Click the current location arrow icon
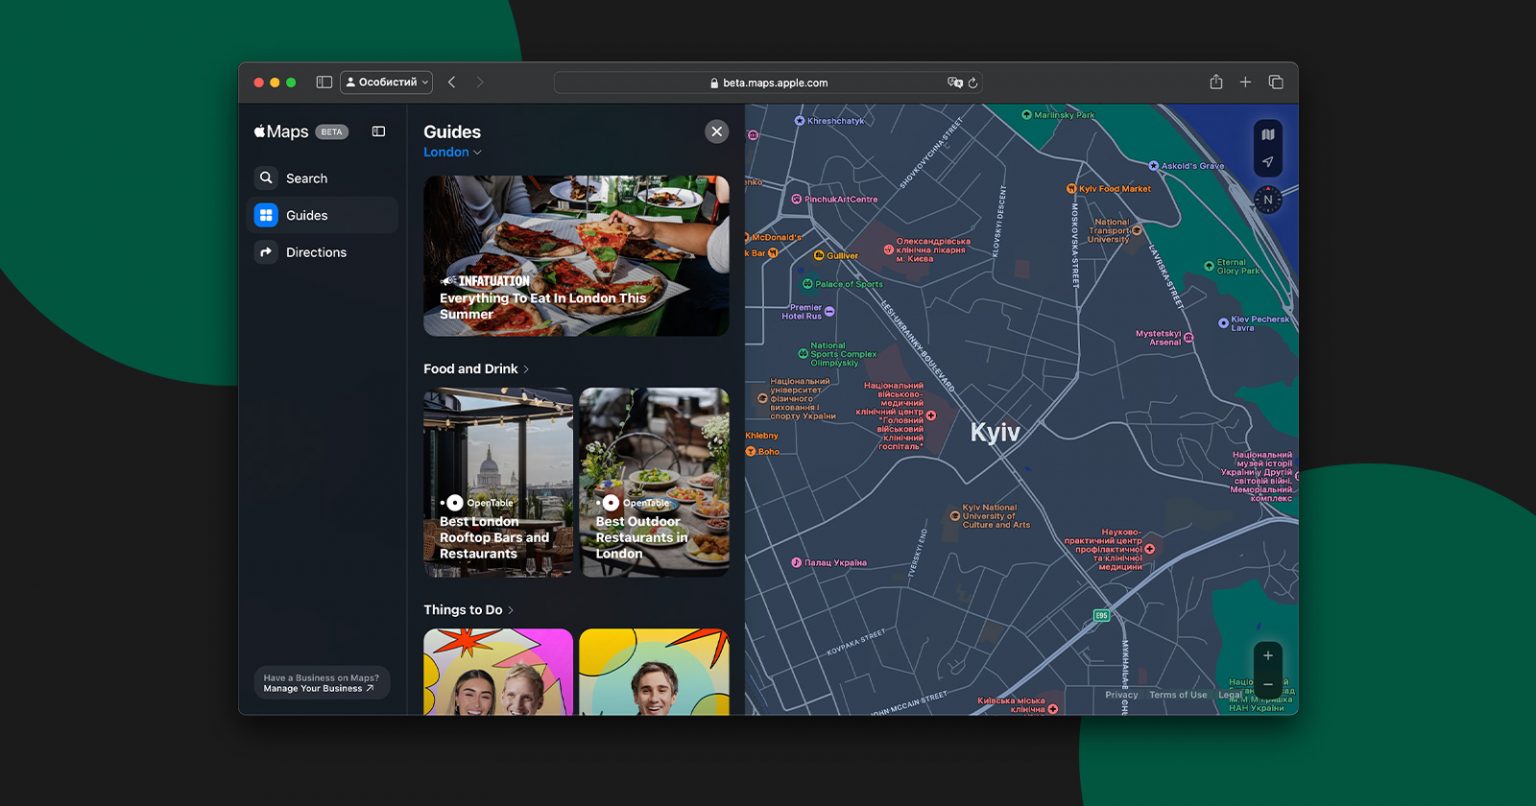 click(x=1268, y=162)
